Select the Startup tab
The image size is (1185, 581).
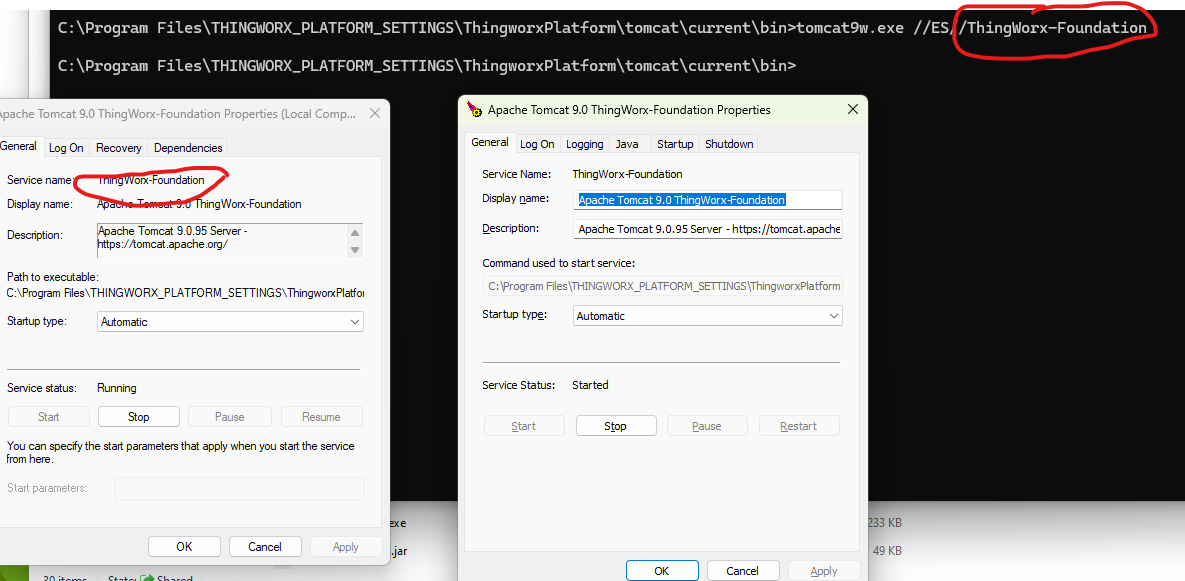[x=675, y=144]
